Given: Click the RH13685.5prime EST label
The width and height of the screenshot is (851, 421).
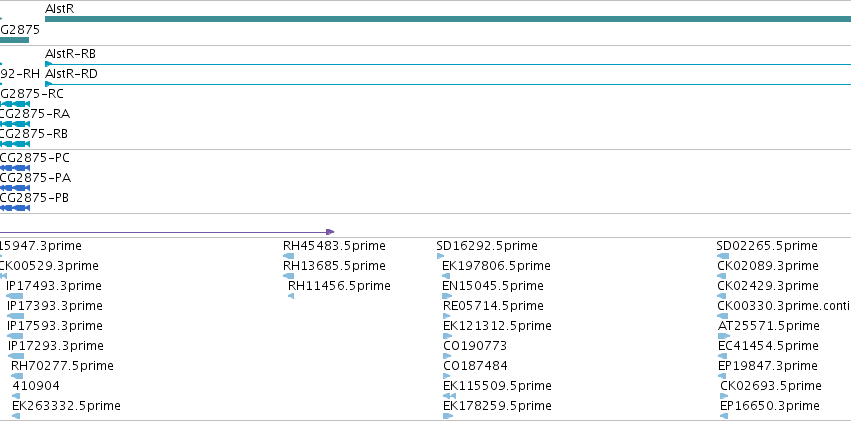Looking at the screenshot, I should click(x=334, y=266).
